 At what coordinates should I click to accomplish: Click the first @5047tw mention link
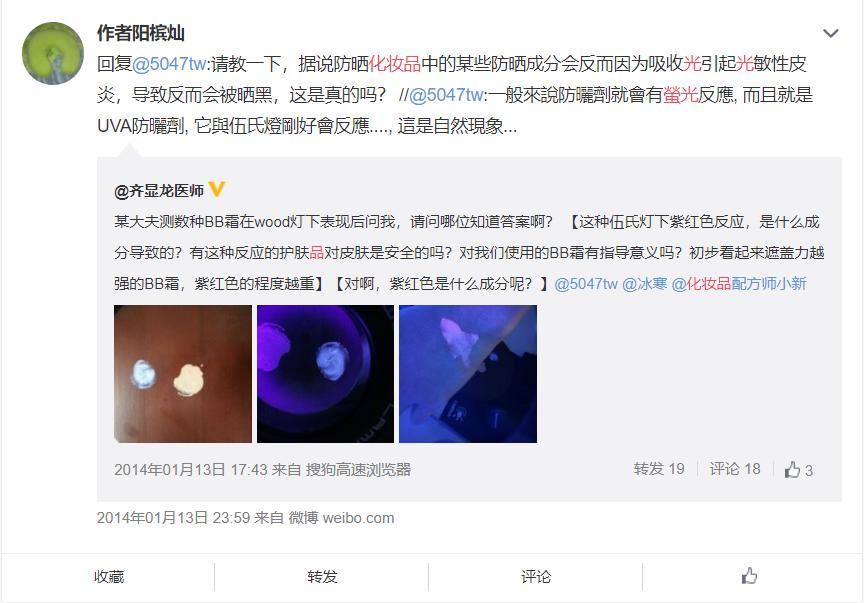169,64
